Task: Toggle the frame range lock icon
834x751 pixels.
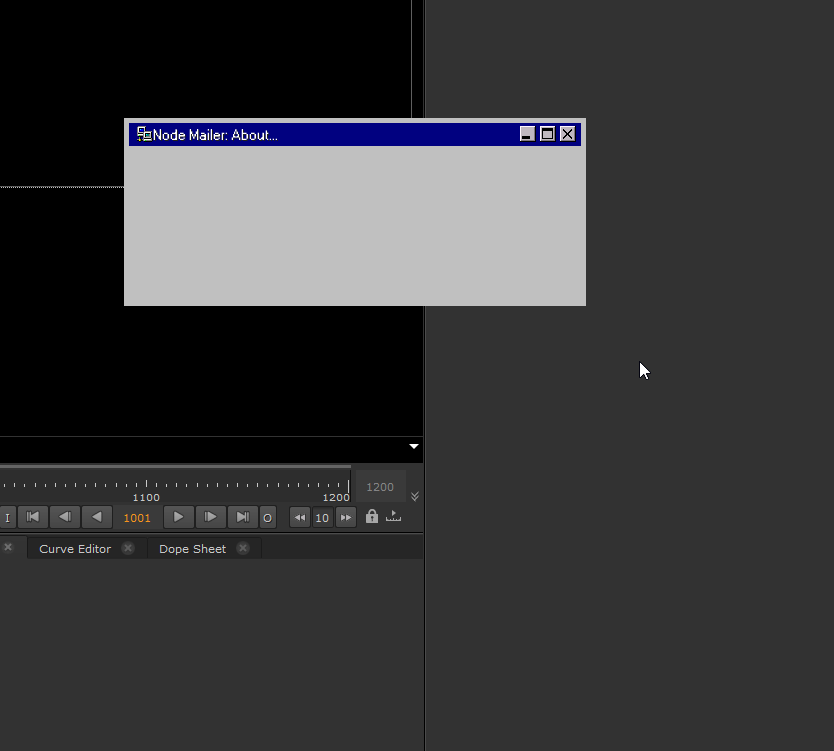Action: pos(372,516)
